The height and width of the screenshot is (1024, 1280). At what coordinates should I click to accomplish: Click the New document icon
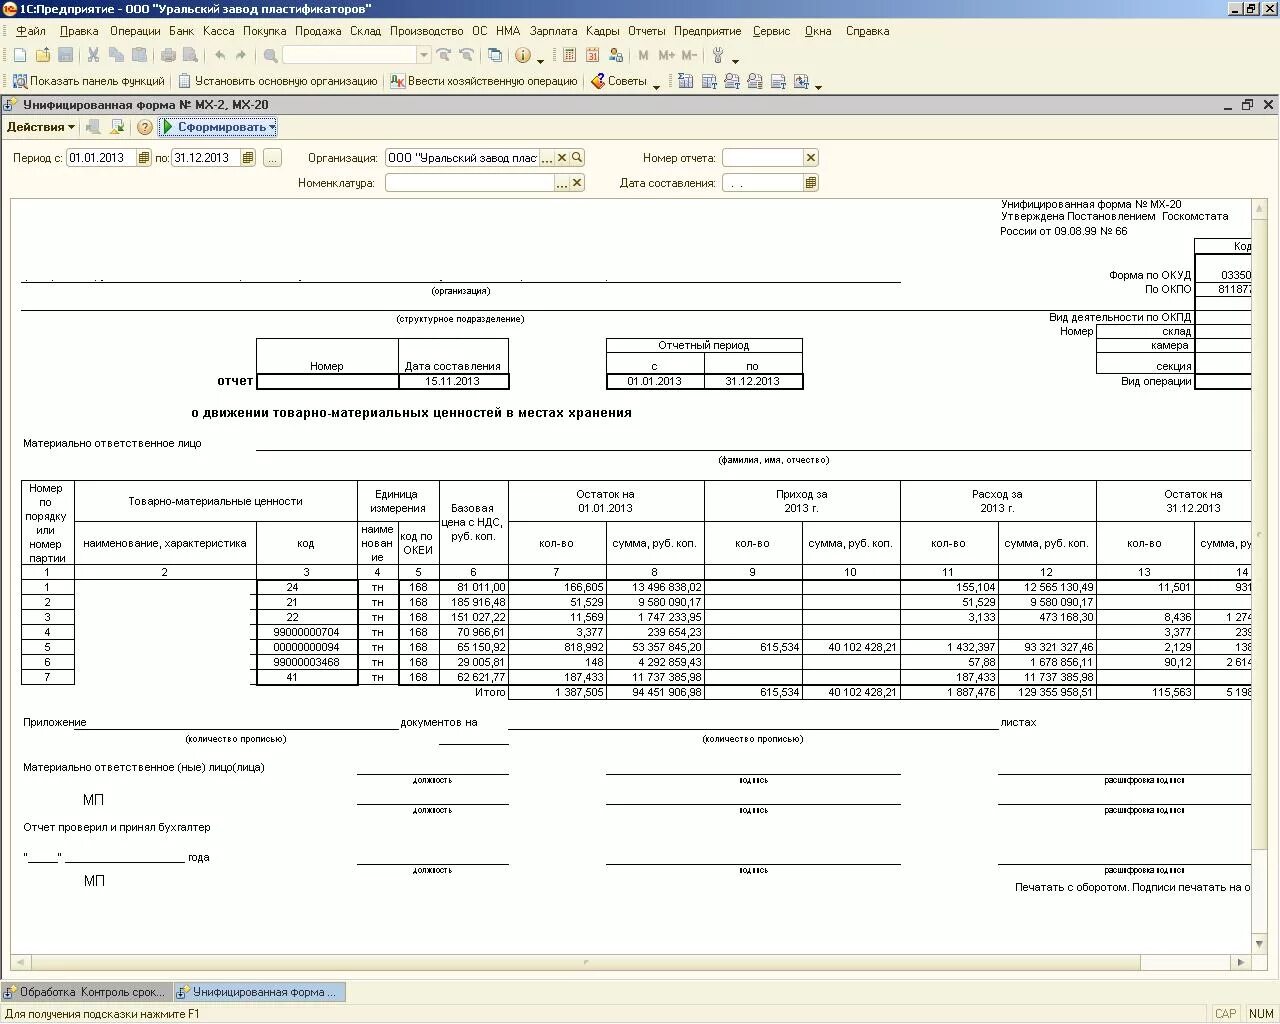pyautogui.click(x=19, y=55)
